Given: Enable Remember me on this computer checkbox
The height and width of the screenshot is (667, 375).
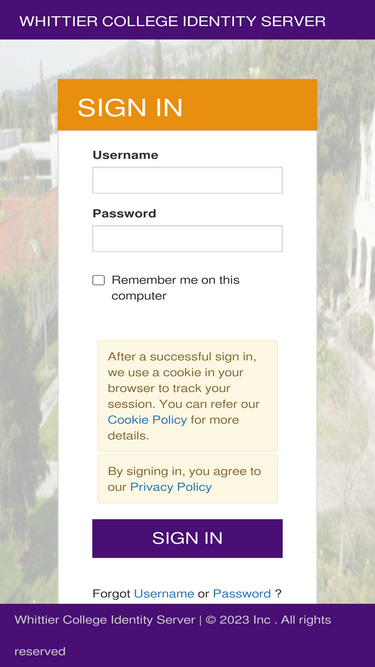Looking at the screenshot, I should (x=99, y=280).
